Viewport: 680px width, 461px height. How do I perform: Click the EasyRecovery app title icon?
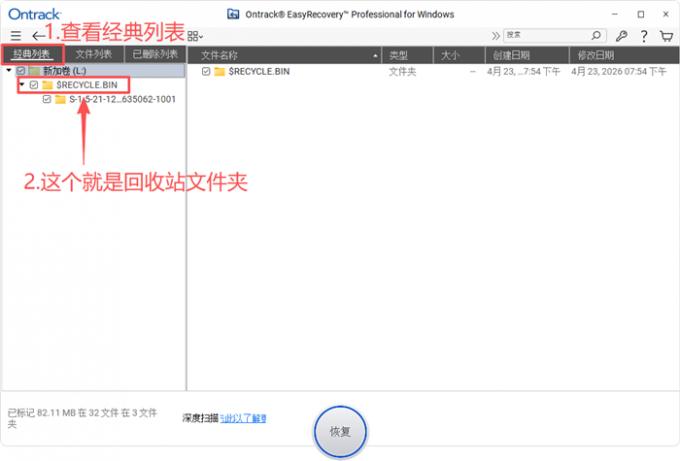click(233, 14)
